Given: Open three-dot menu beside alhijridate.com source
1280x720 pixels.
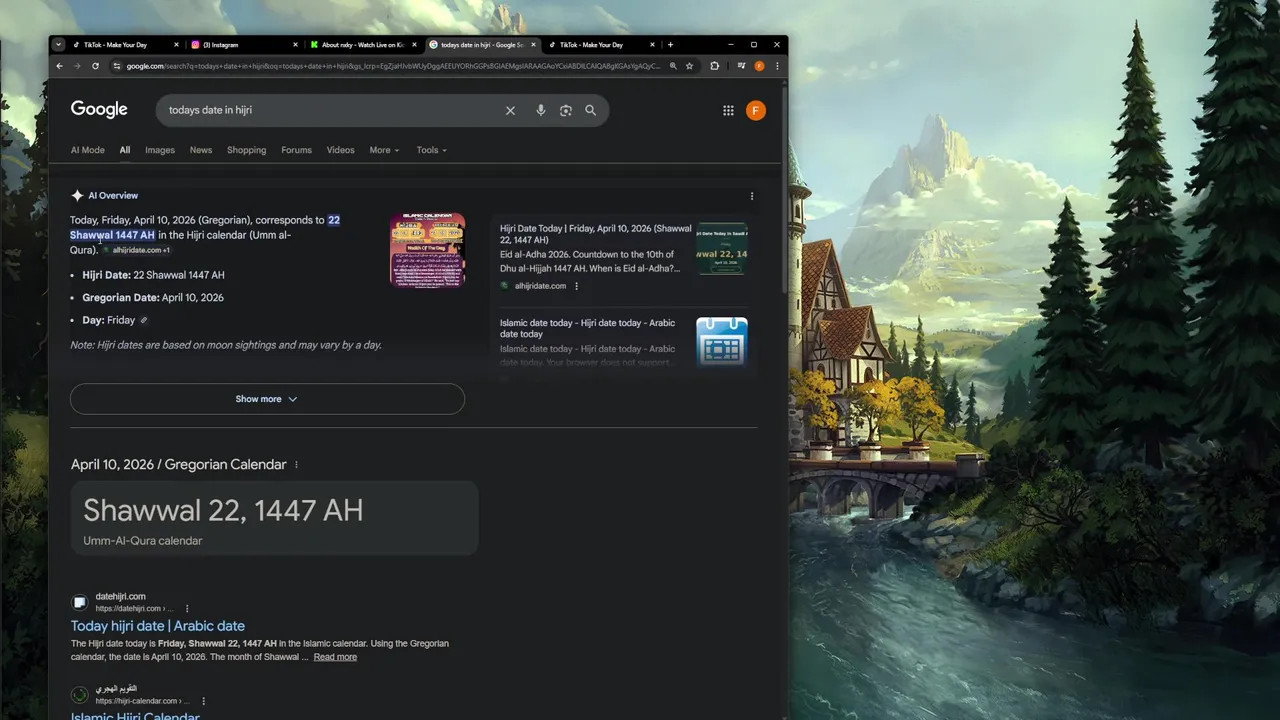Looking at the screenshot, I should click(576, 286).
